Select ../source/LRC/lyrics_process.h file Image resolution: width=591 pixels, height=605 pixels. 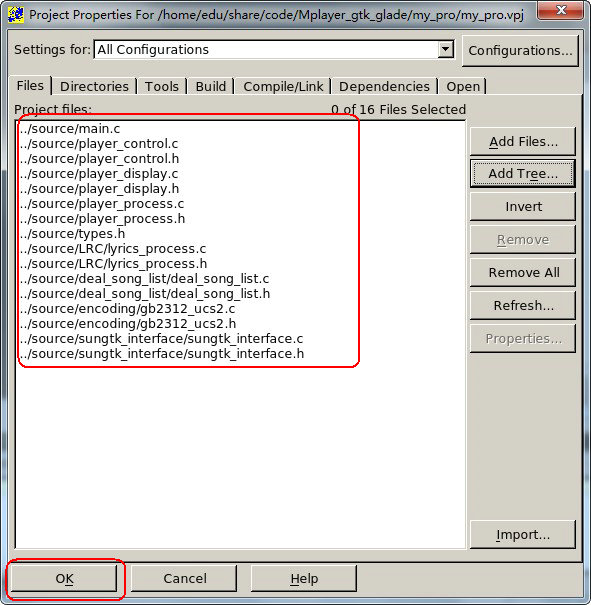[113, 264]
